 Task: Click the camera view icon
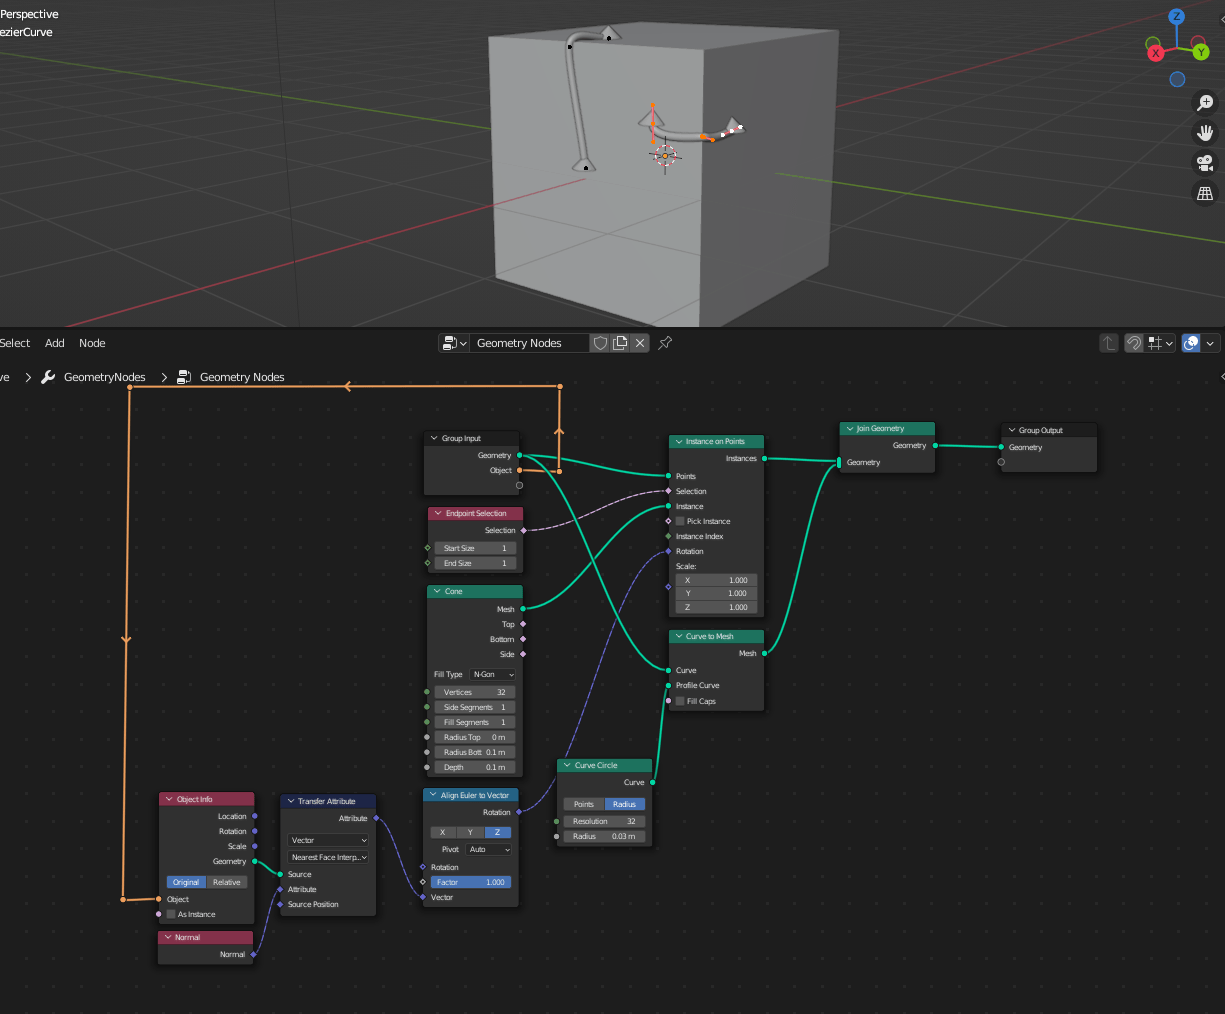pos(1205,163)
